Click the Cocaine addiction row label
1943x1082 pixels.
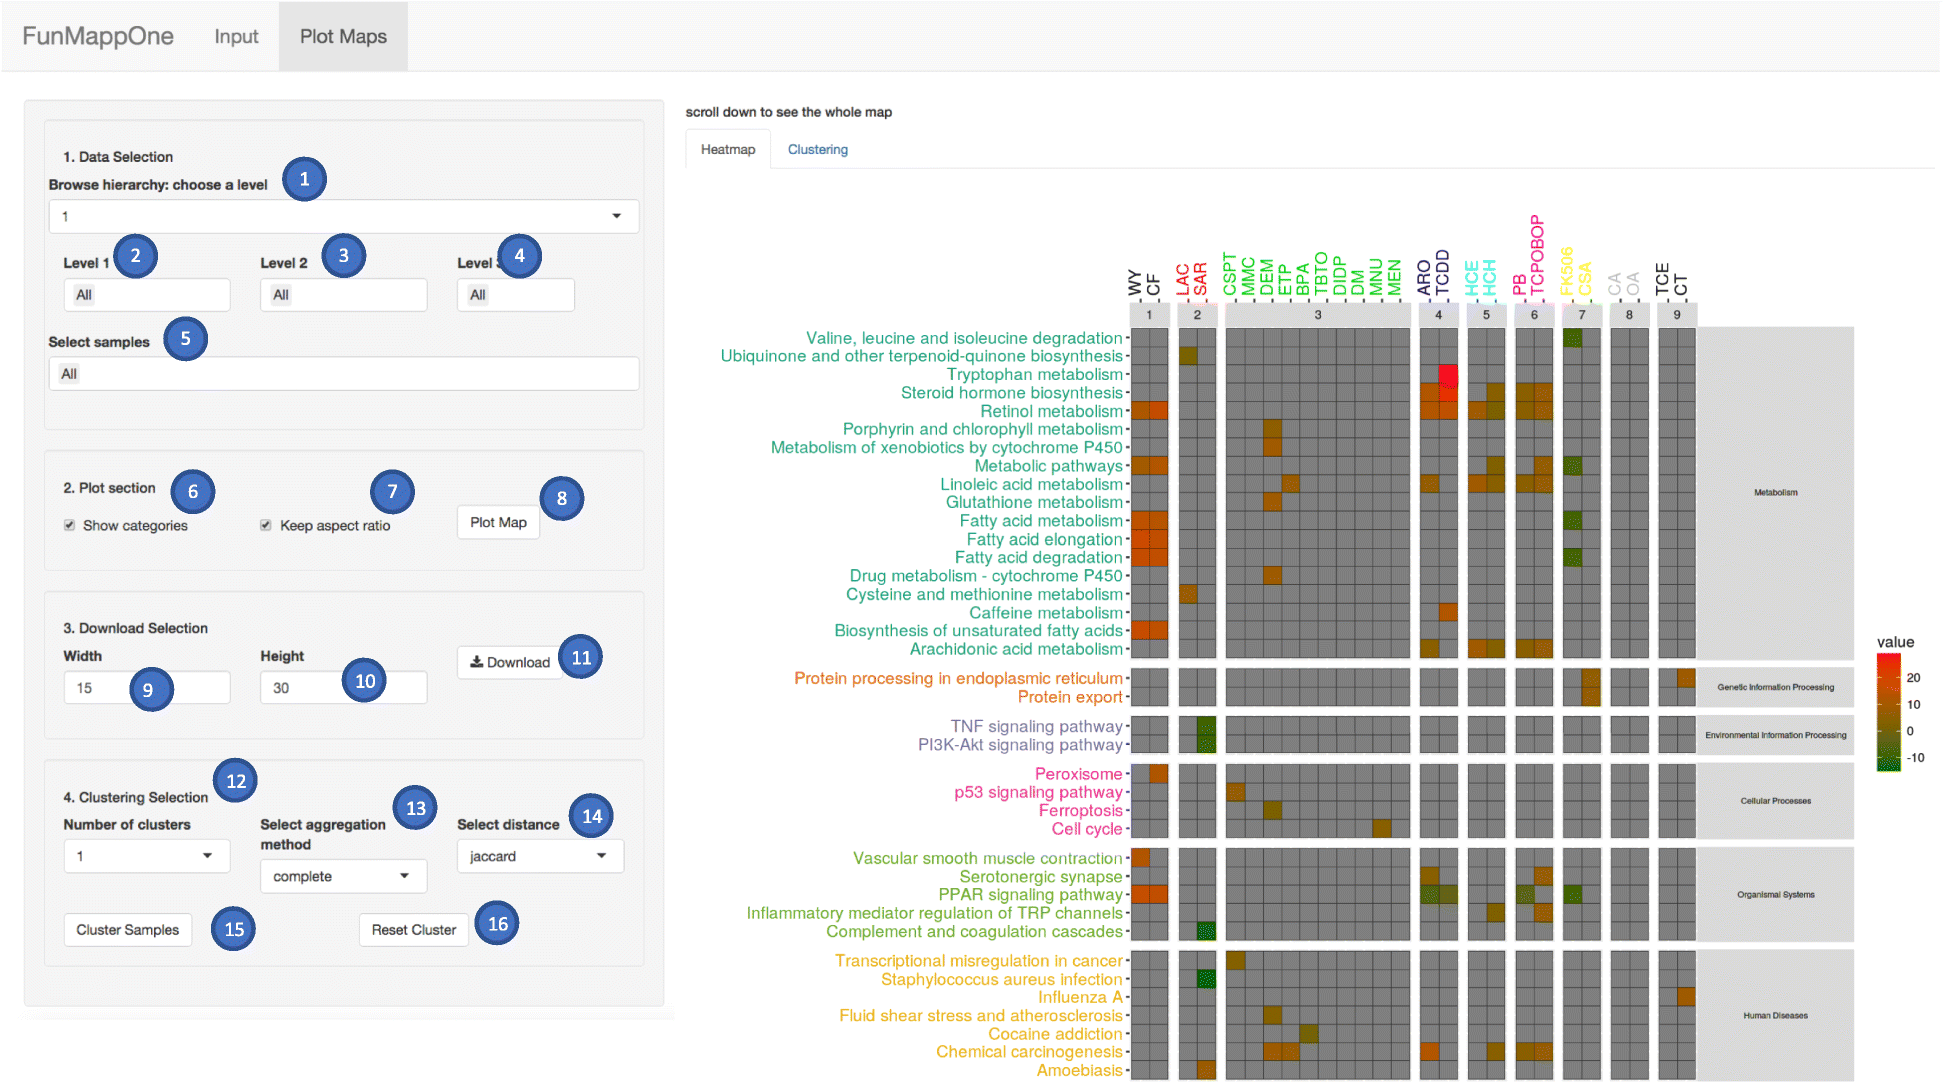tap(1055, 1034)
